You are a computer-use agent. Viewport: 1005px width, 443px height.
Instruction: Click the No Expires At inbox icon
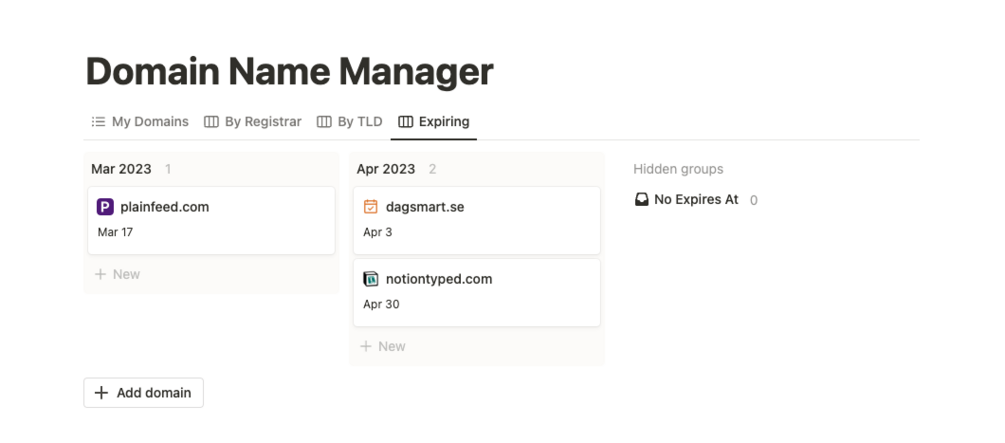(642, 200)
